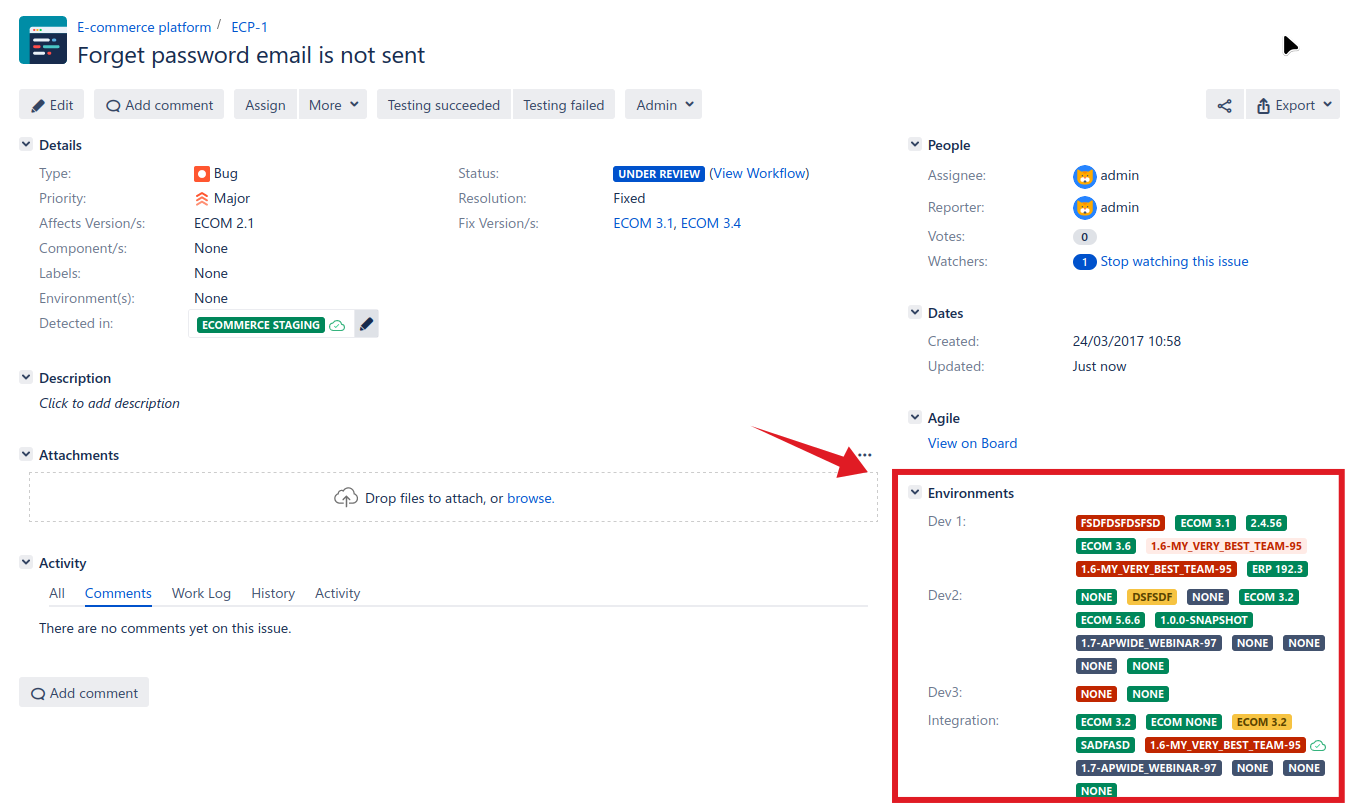The height and width of the screenshot is (804, 1349).
Task: Open the View Workflow link
Action: (x=759, y=173)
